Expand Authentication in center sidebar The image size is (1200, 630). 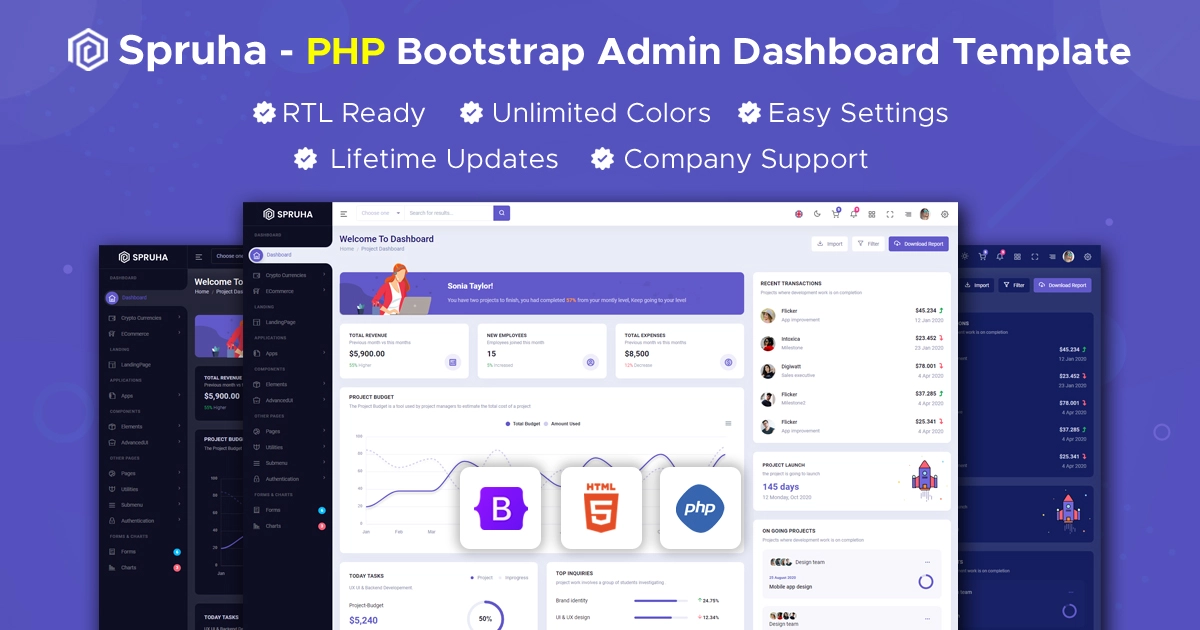(x=290, y=479)
